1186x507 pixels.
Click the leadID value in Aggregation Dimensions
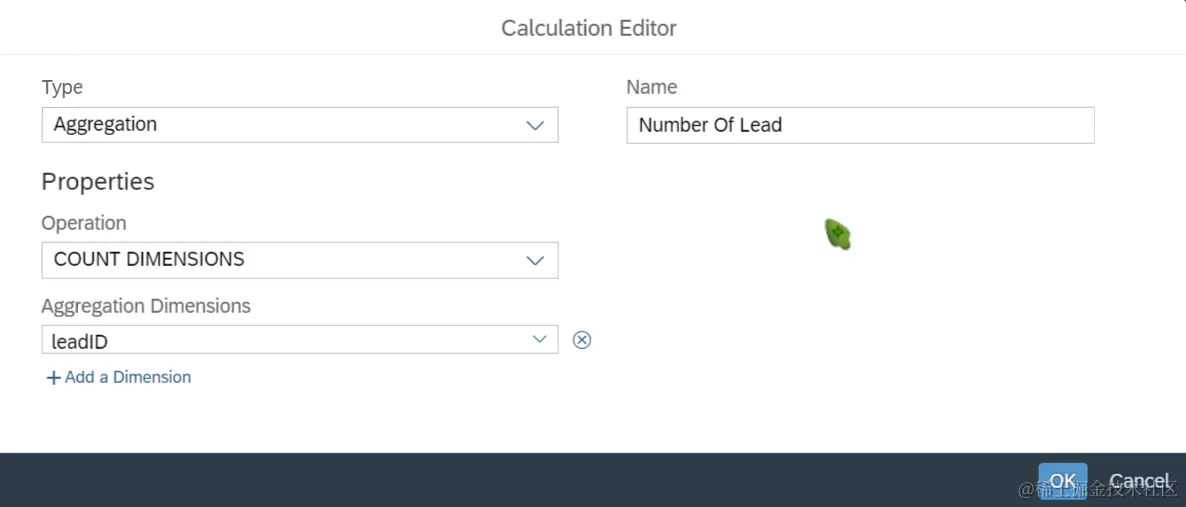click(x=79, y=341)
